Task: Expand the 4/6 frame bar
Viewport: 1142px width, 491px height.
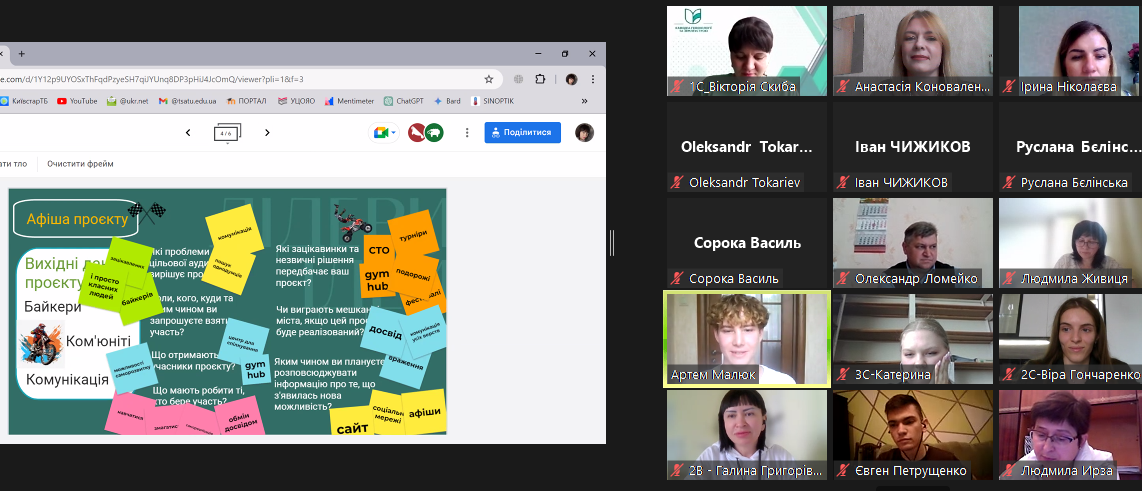Action: pyautogui.click(x=227, y=134)
